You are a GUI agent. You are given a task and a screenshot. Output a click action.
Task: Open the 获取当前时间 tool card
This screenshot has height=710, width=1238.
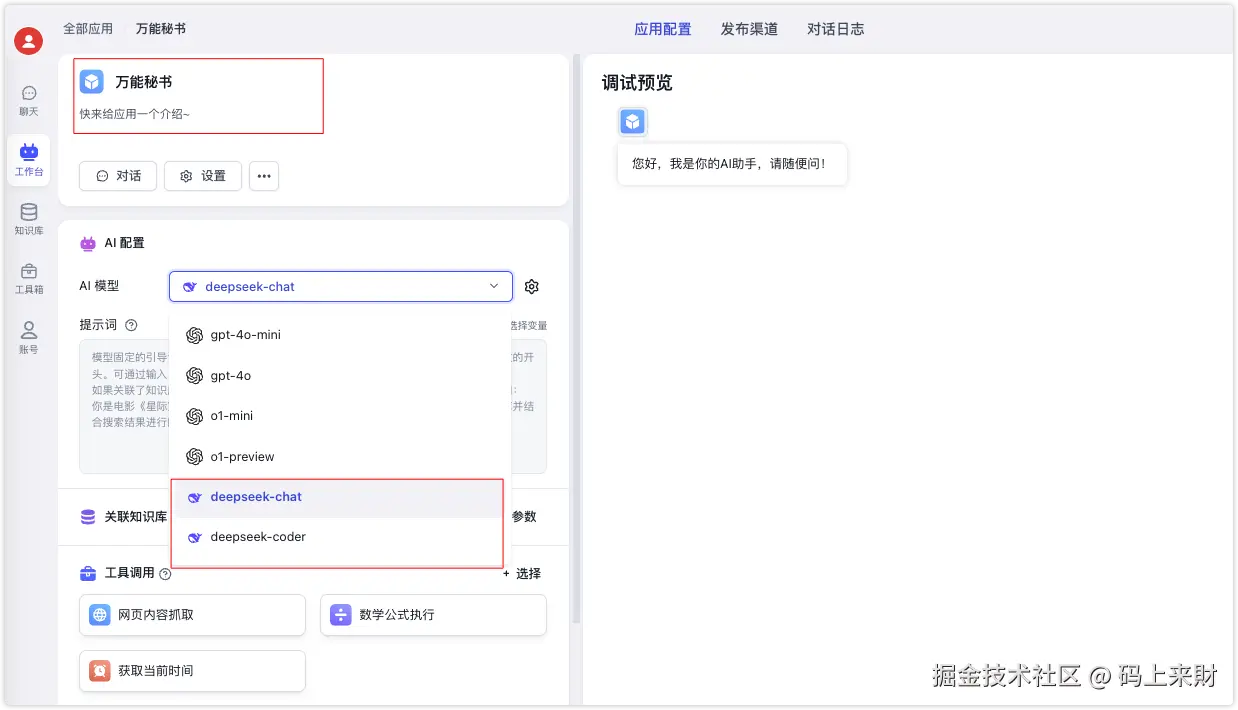[x=192, y=671]
